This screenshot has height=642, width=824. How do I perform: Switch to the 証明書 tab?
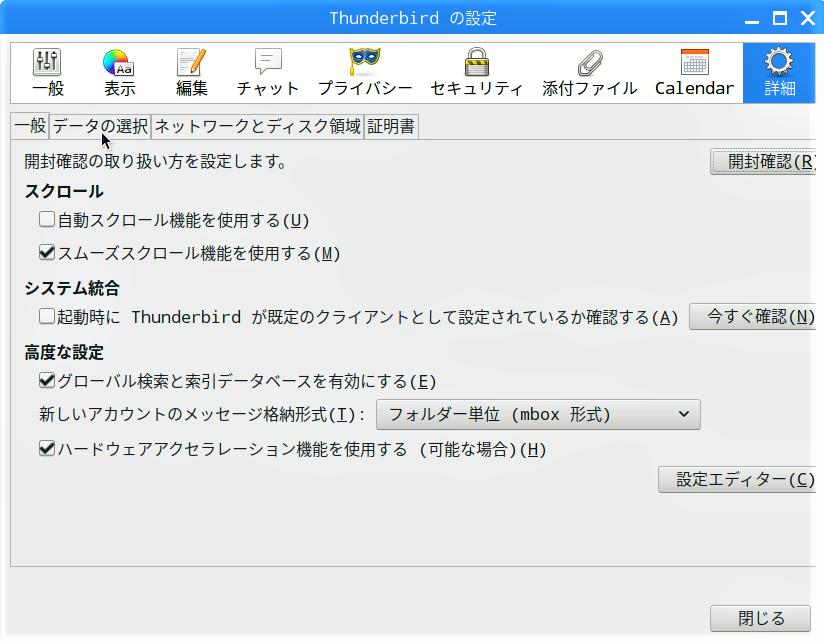pos(391,127)
